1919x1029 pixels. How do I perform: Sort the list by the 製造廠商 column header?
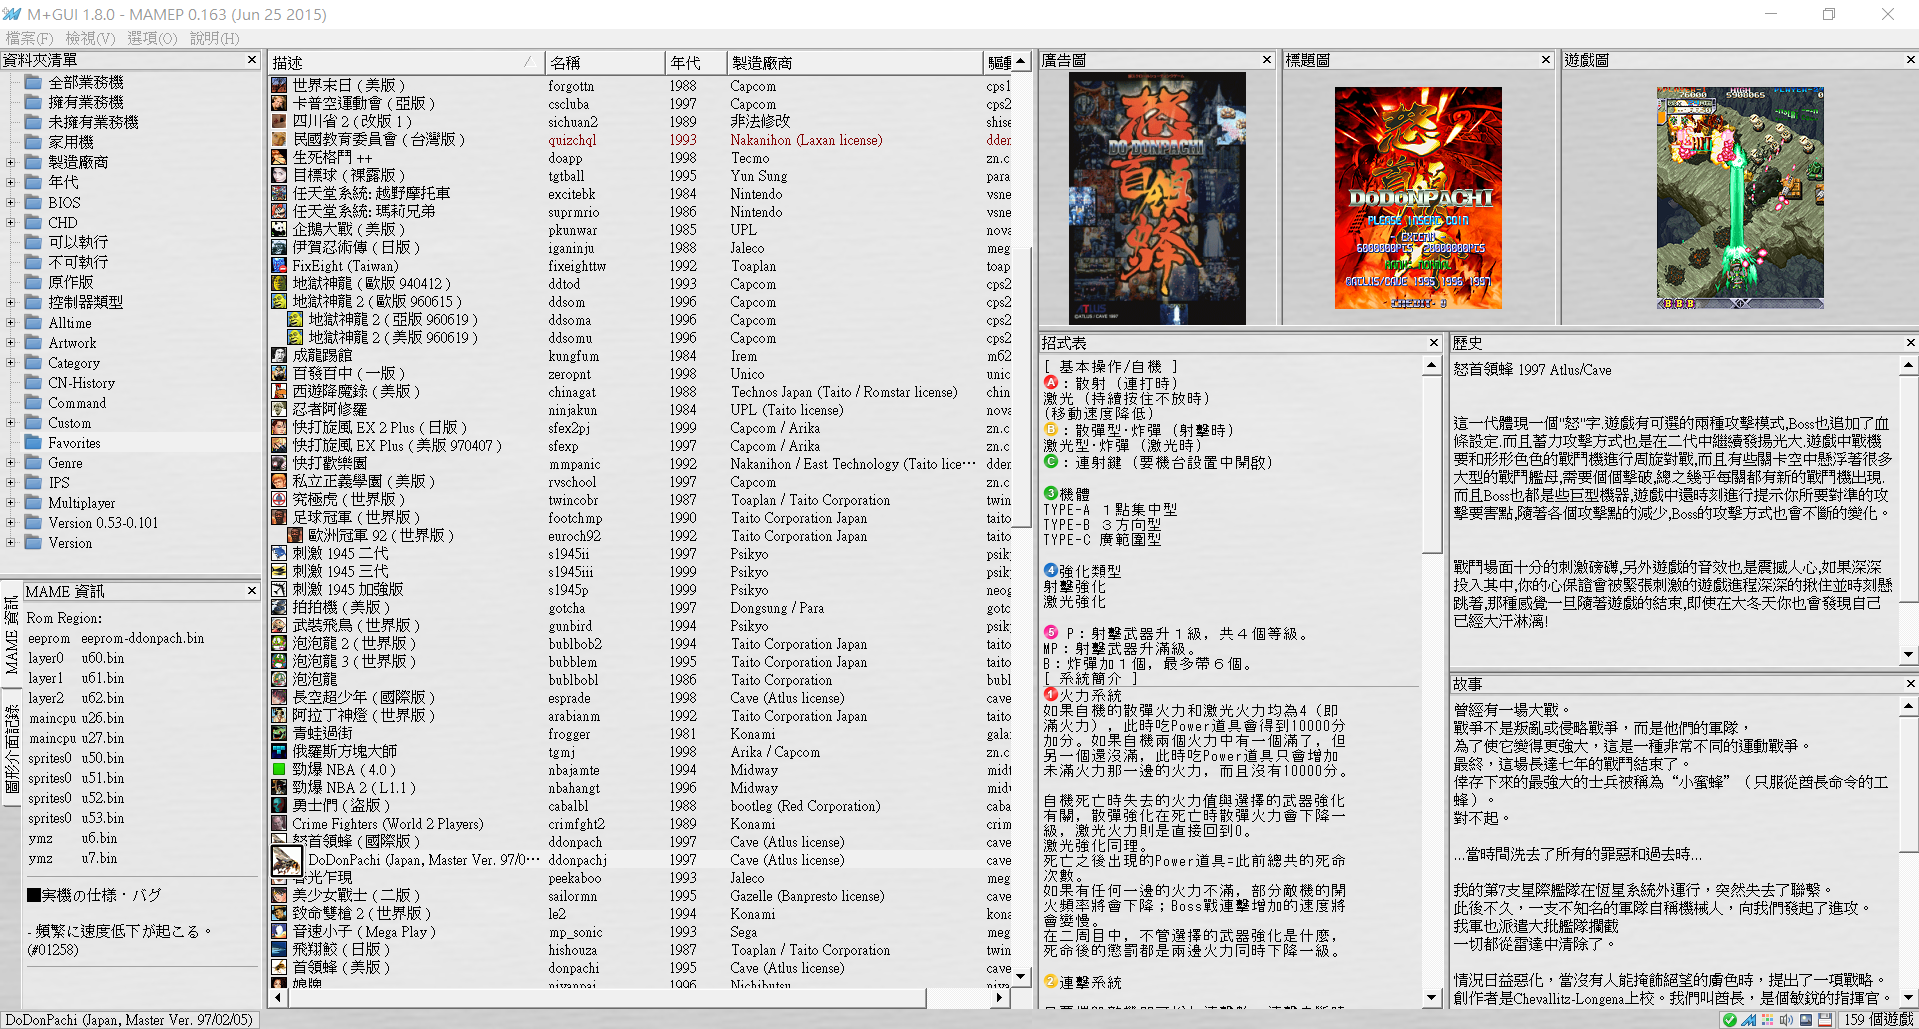(854, 62)
